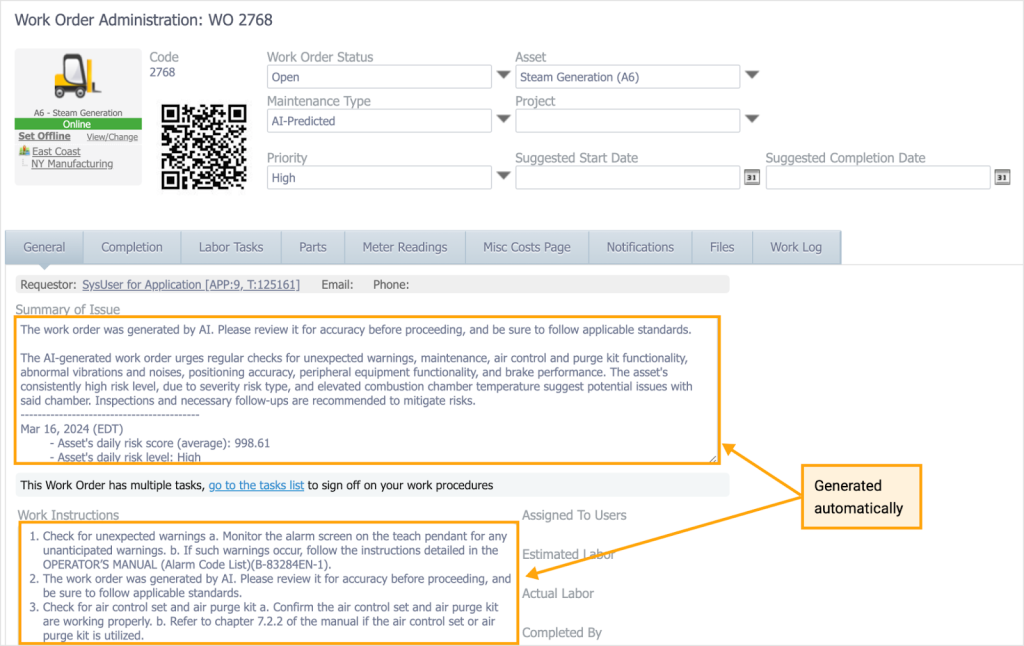
Task: Expand the Priority dropdown
Action: 504,177
